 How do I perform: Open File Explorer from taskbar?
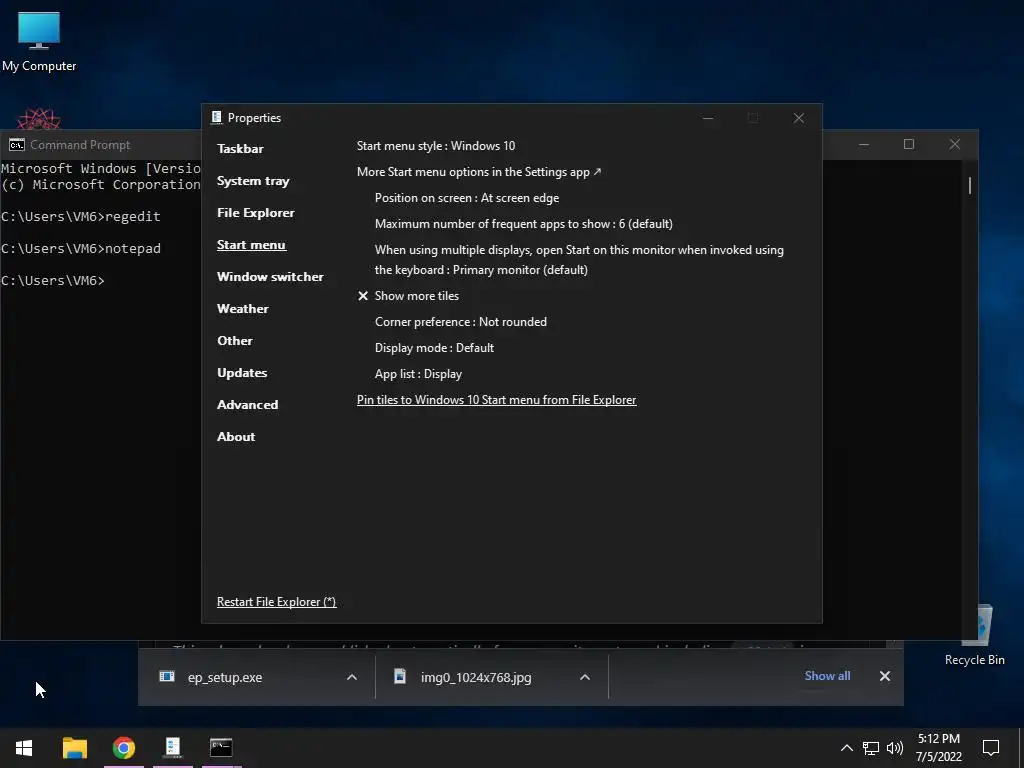tap(74, 748)
